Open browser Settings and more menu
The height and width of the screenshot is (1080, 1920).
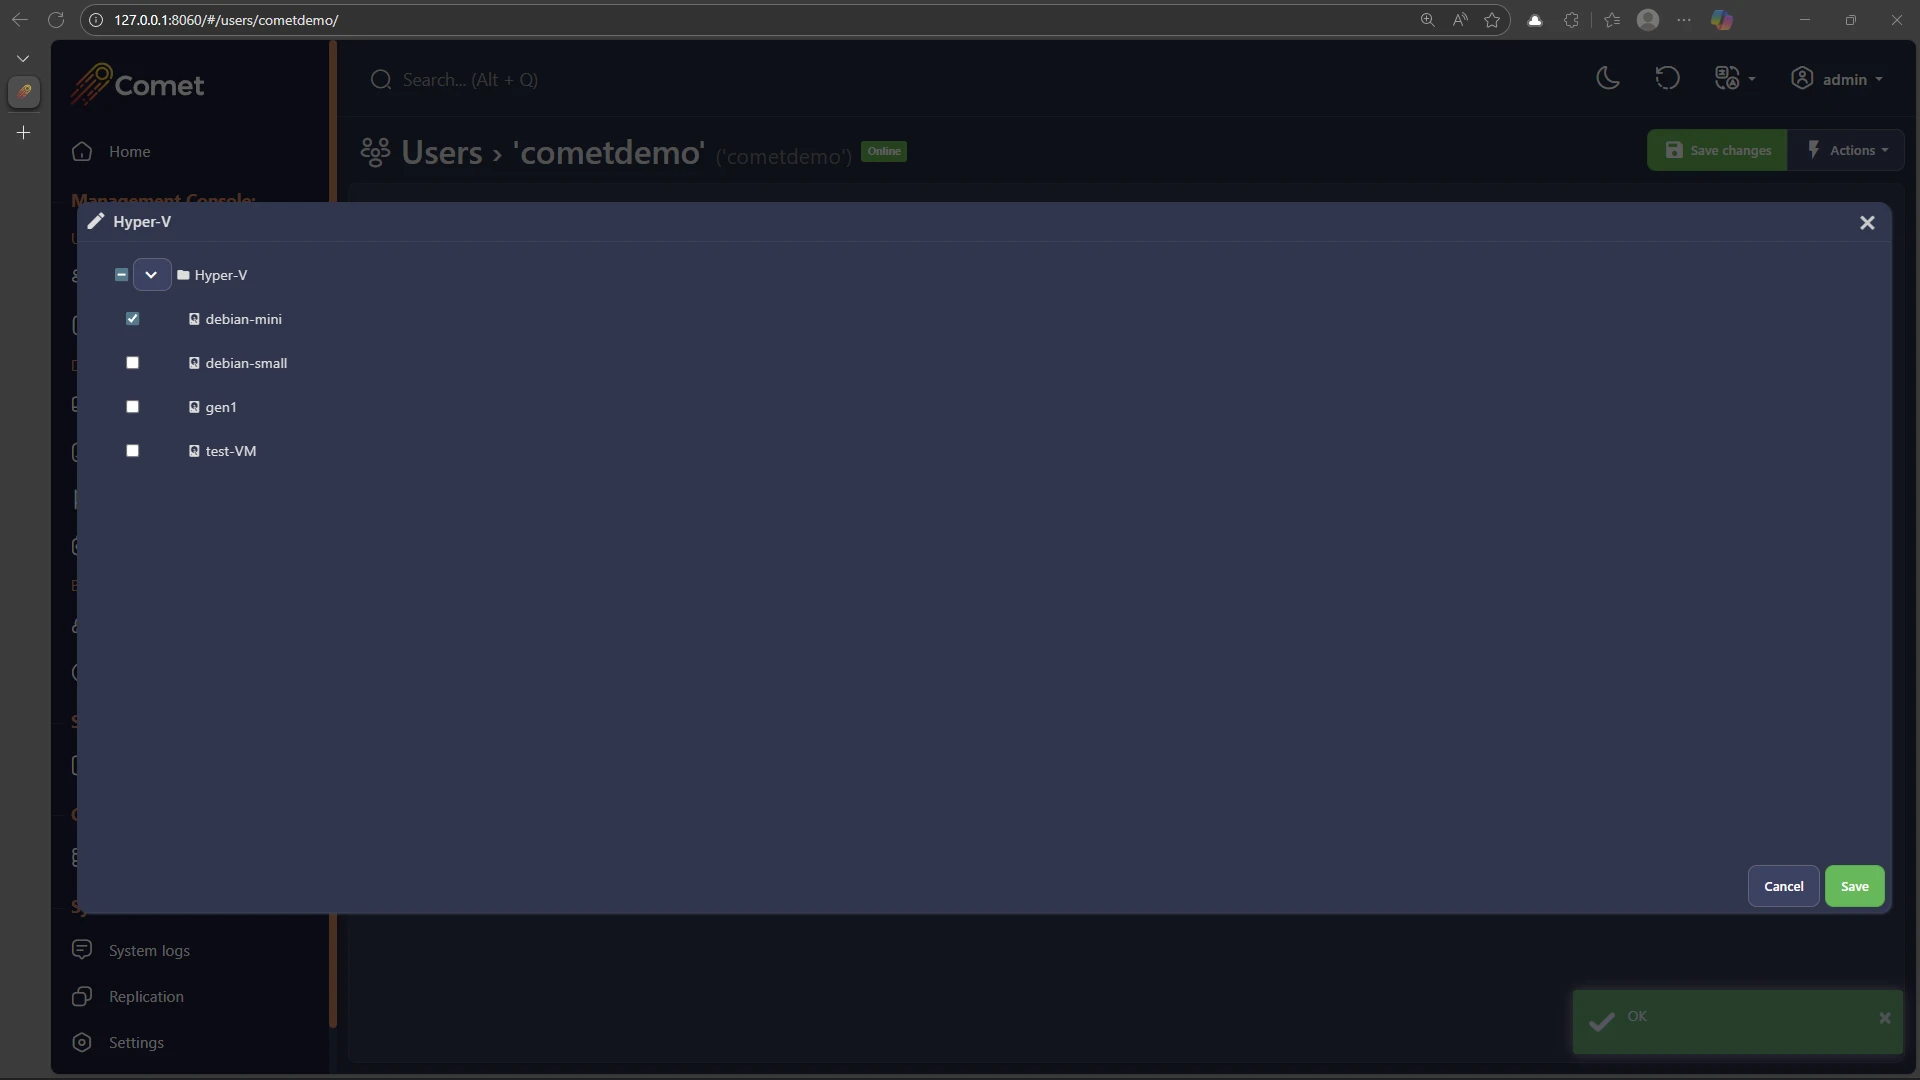click(1684, 20)
